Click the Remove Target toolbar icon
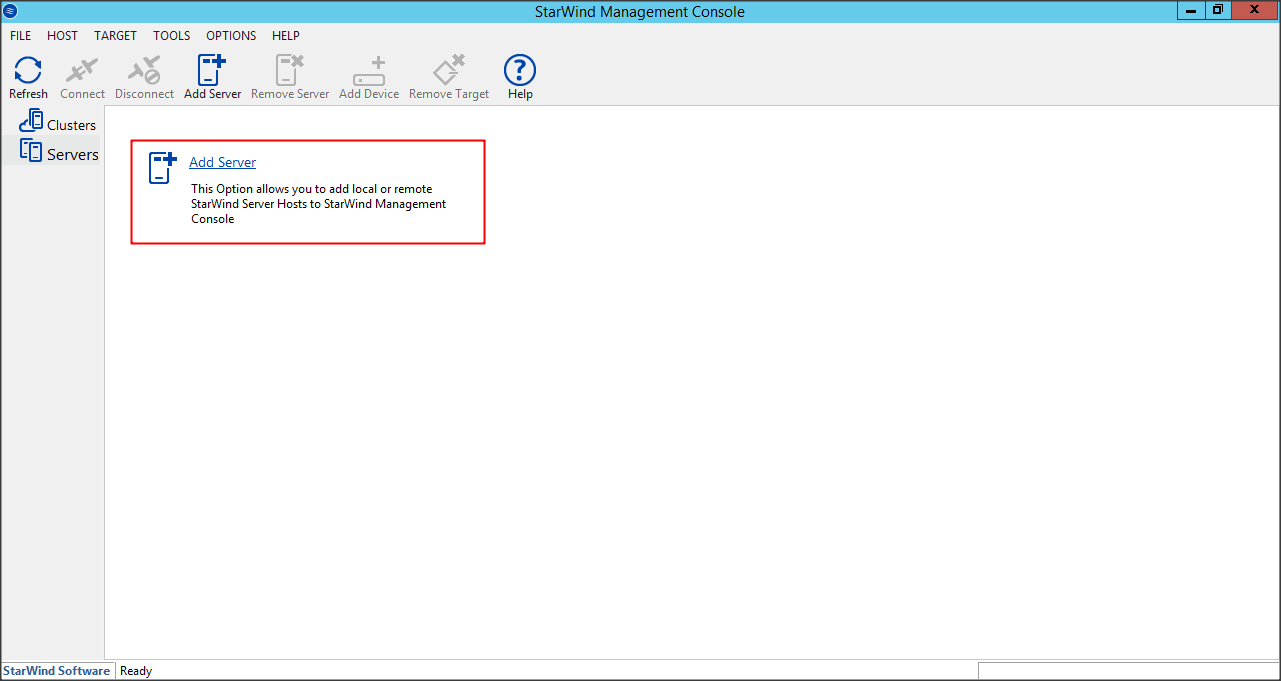This screenshot has width=1281, height=681. tap(449, 71)
